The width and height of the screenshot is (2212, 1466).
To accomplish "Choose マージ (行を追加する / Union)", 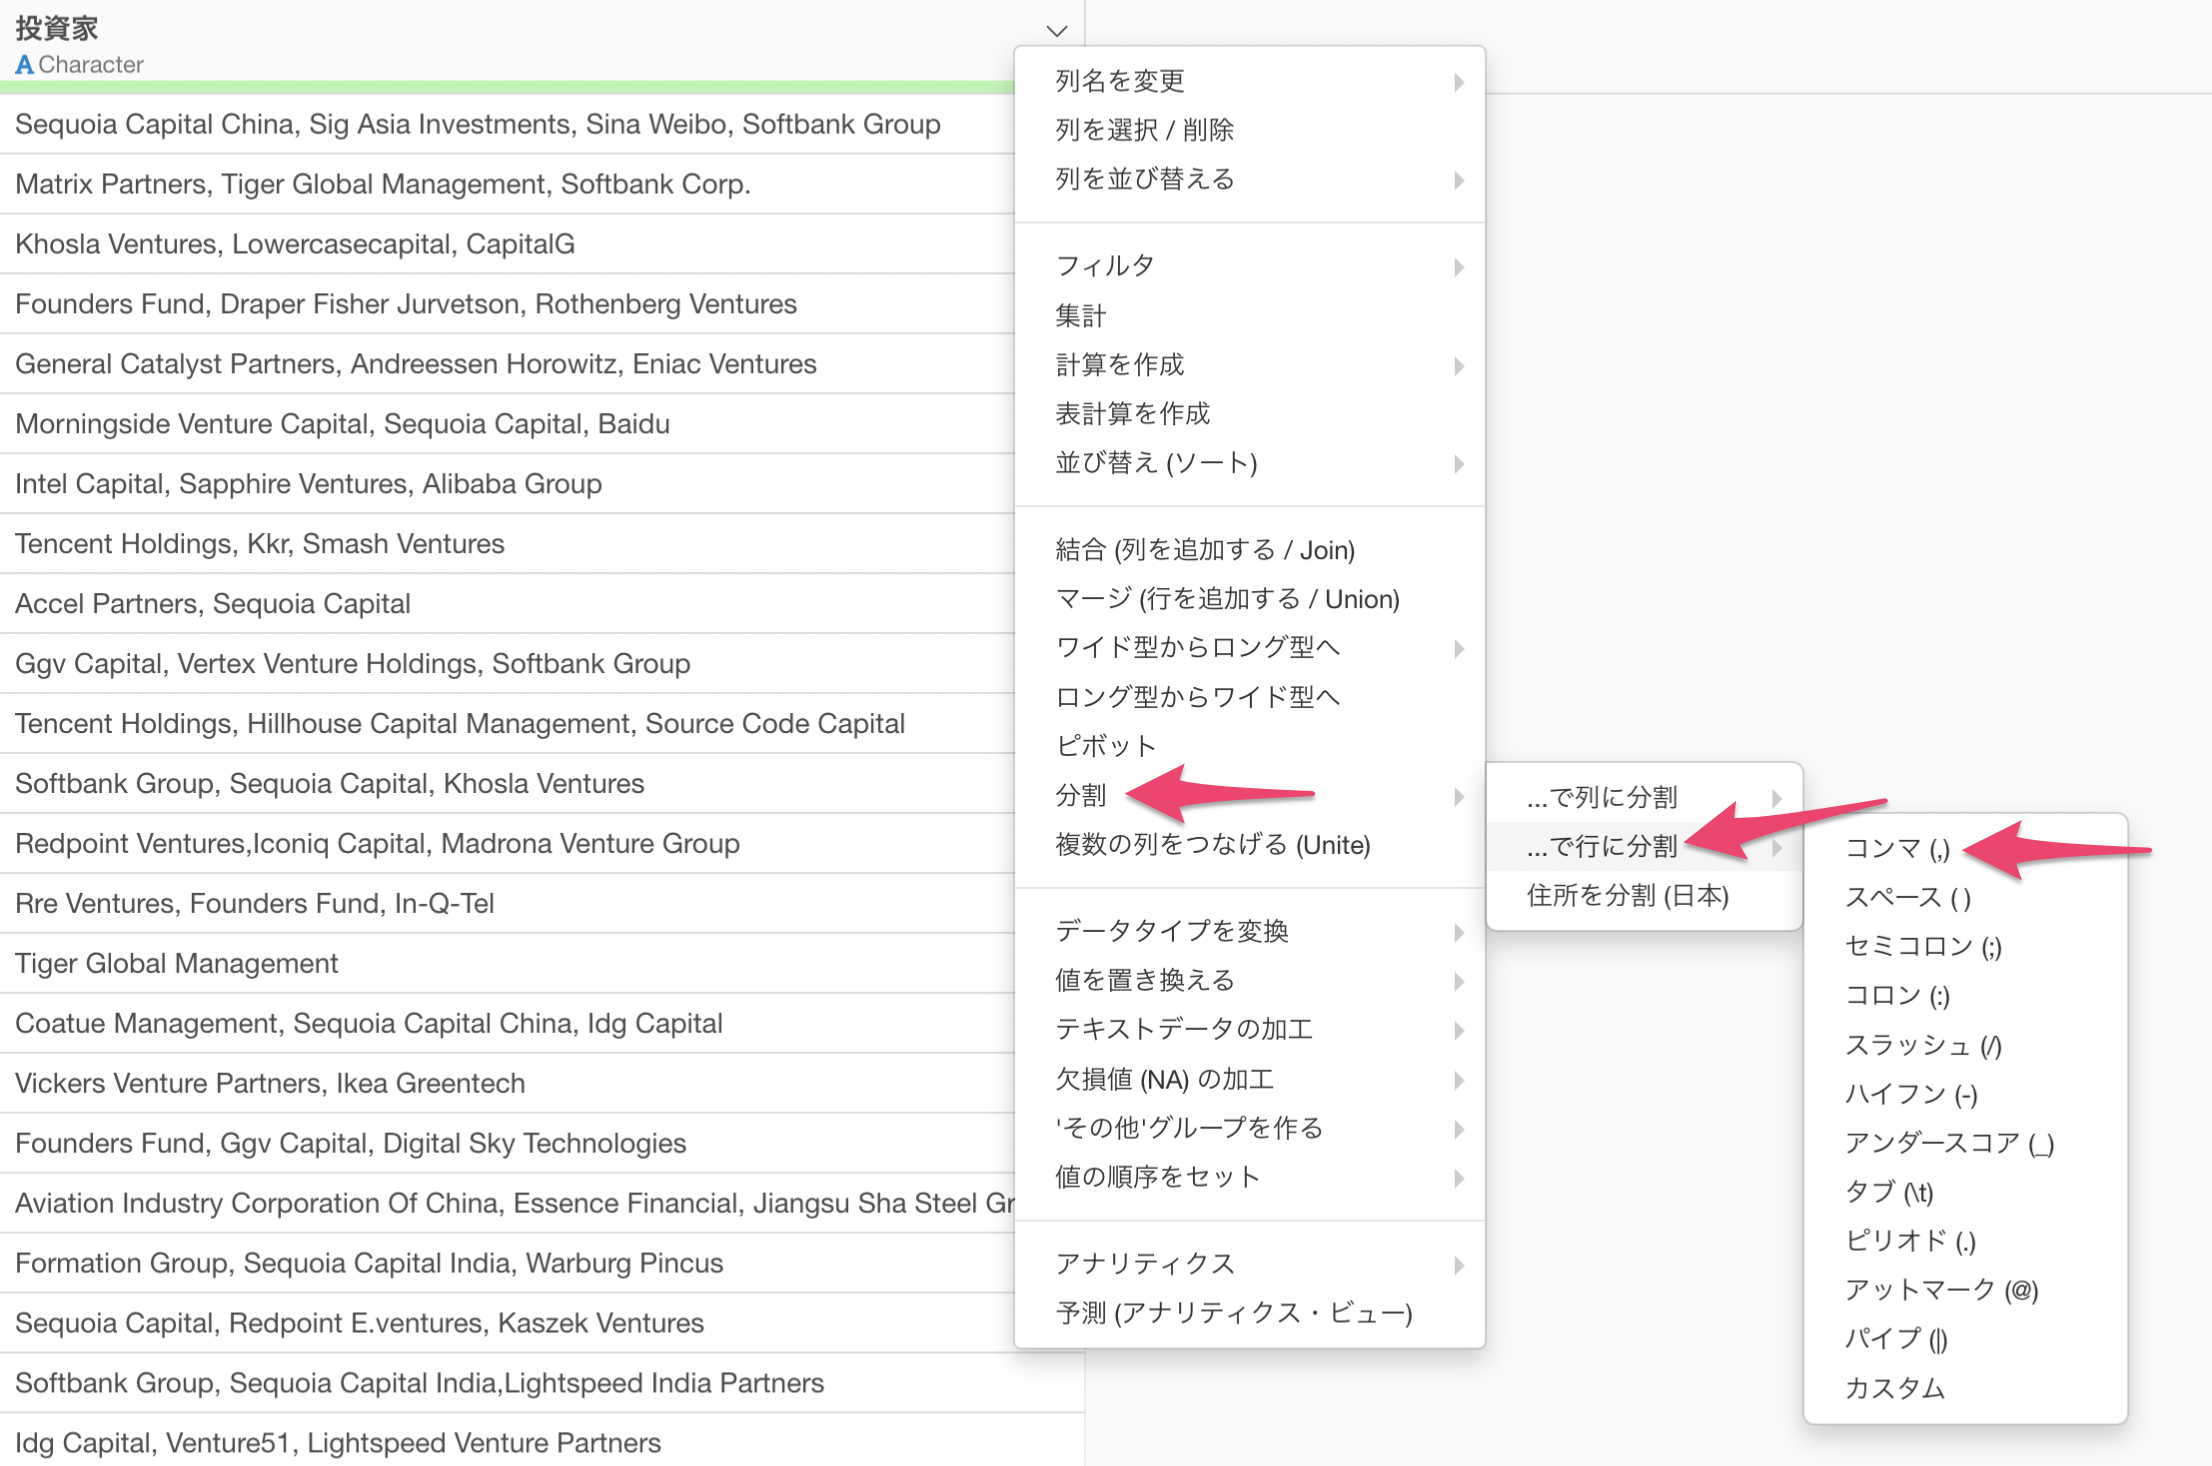I will pos(1249,599).
